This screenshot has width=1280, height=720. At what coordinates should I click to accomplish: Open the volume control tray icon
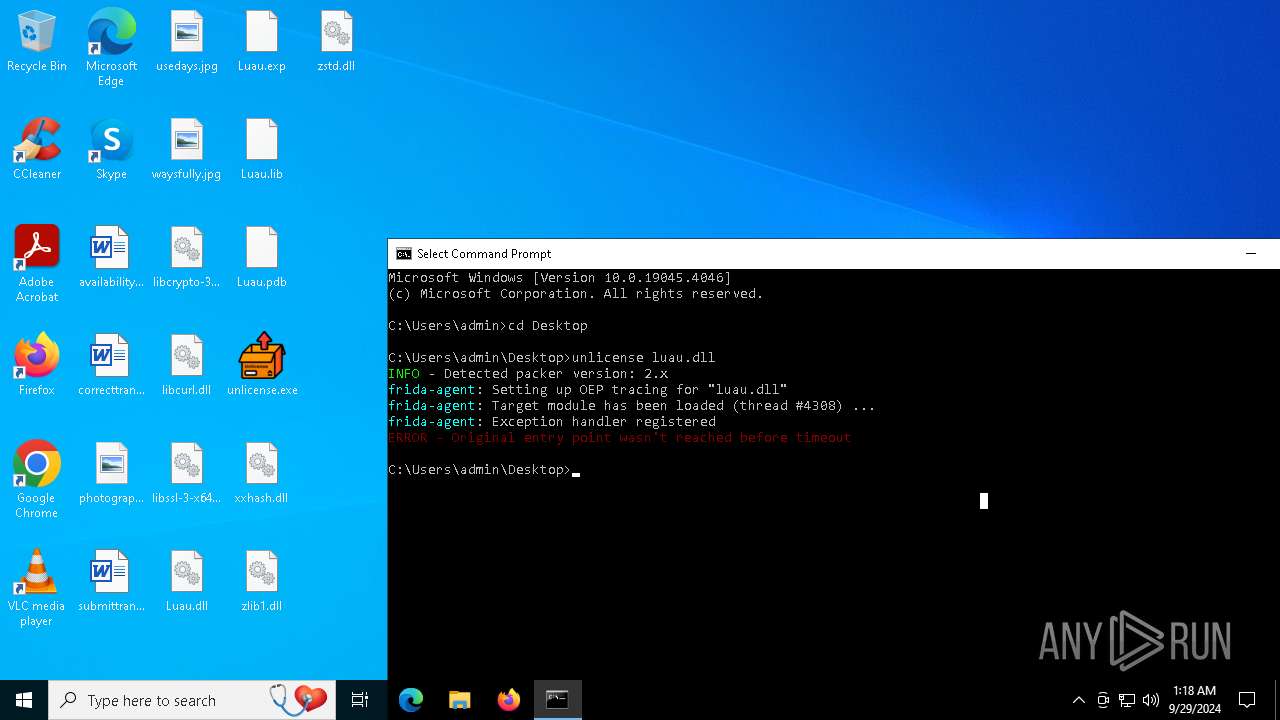pyautogui.click(x=1151, y=700)
